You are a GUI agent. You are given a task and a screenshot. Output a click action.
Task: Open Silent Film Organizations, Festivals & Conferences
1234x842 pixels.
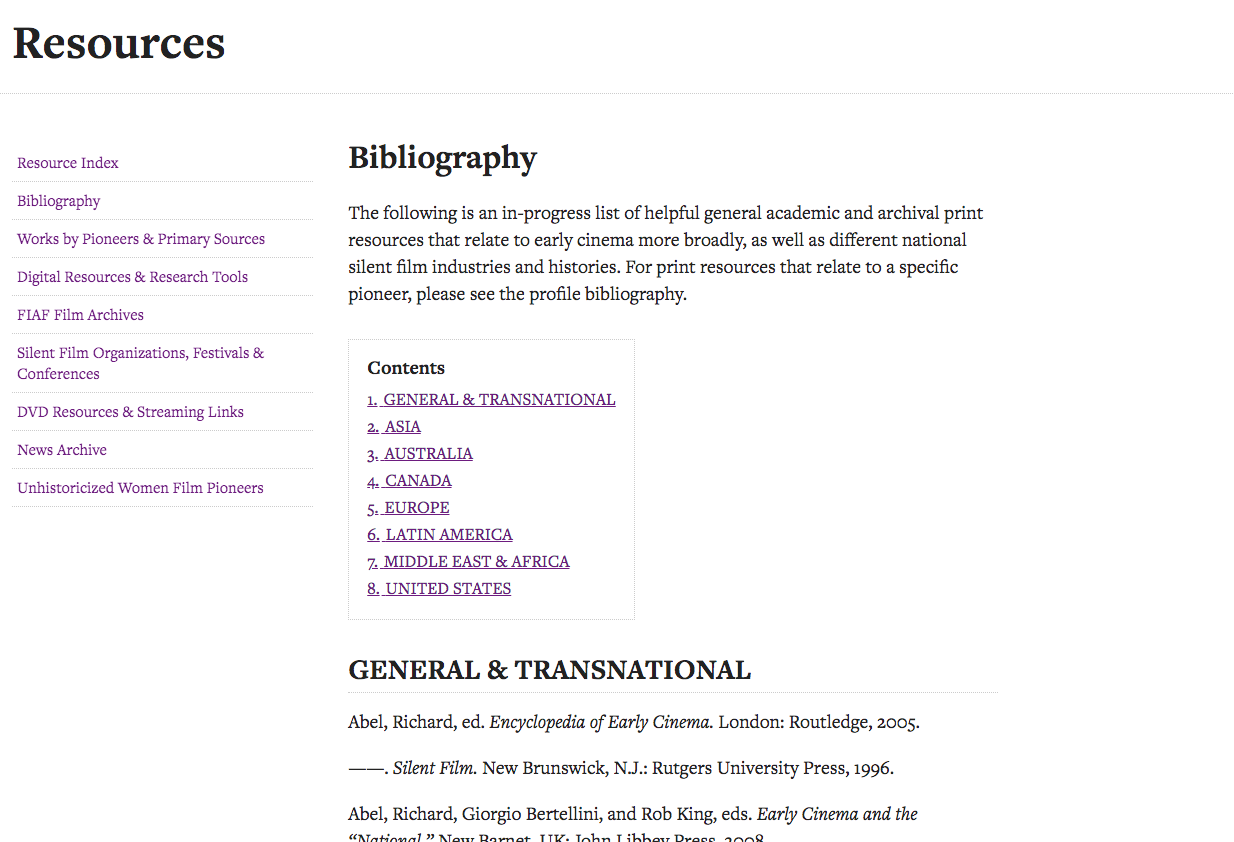(x=141, y=363)
